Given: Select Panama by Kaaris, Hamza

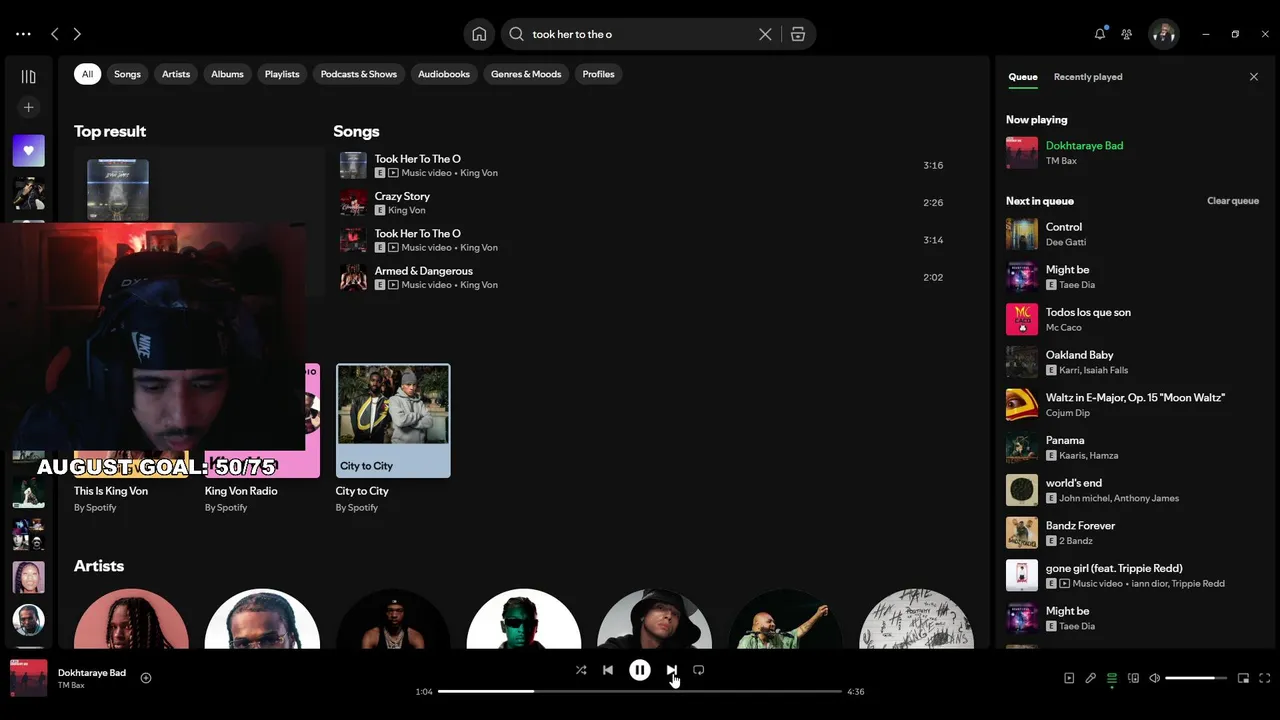Looking at the screenshot, I should [x=1132, y=447].
